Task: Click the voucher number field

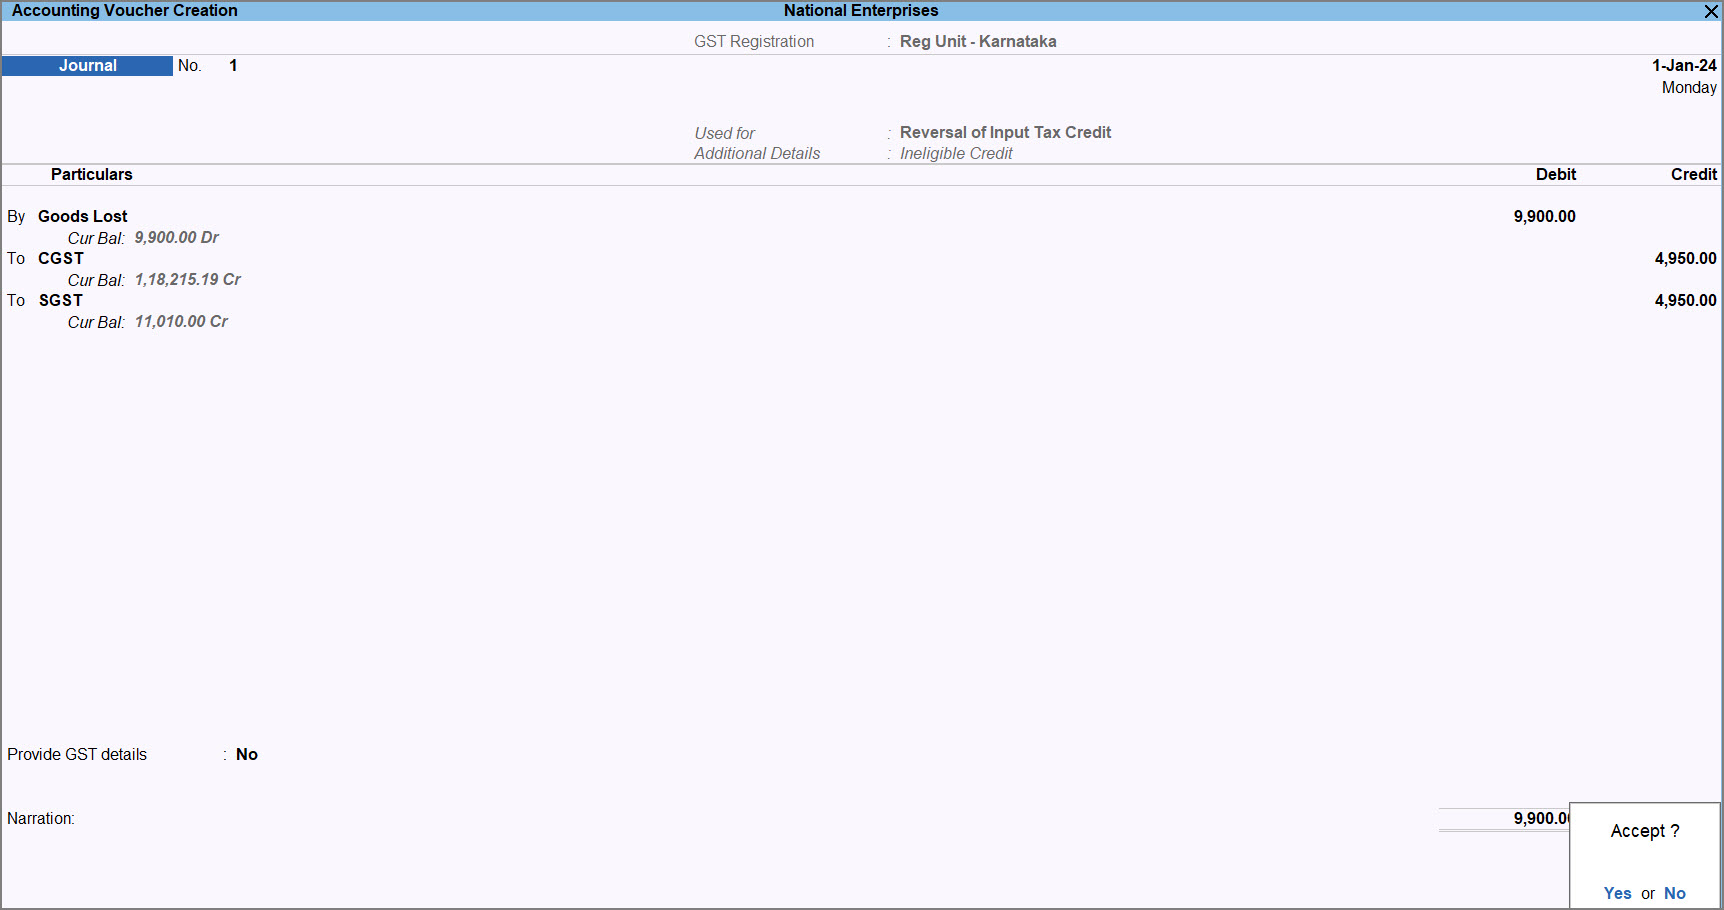Action: pos(233,66)
